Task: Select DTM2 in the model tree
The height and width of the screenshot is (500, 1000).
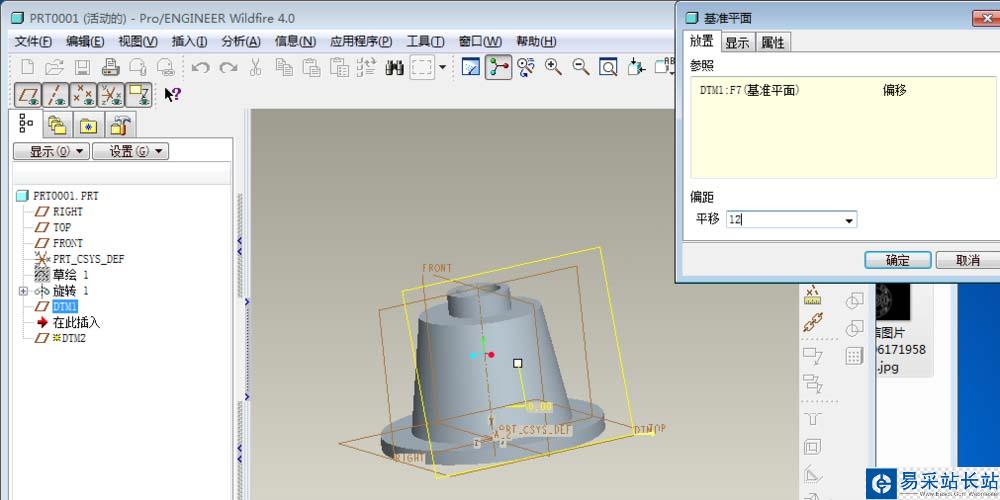Action: click(73, 338)
